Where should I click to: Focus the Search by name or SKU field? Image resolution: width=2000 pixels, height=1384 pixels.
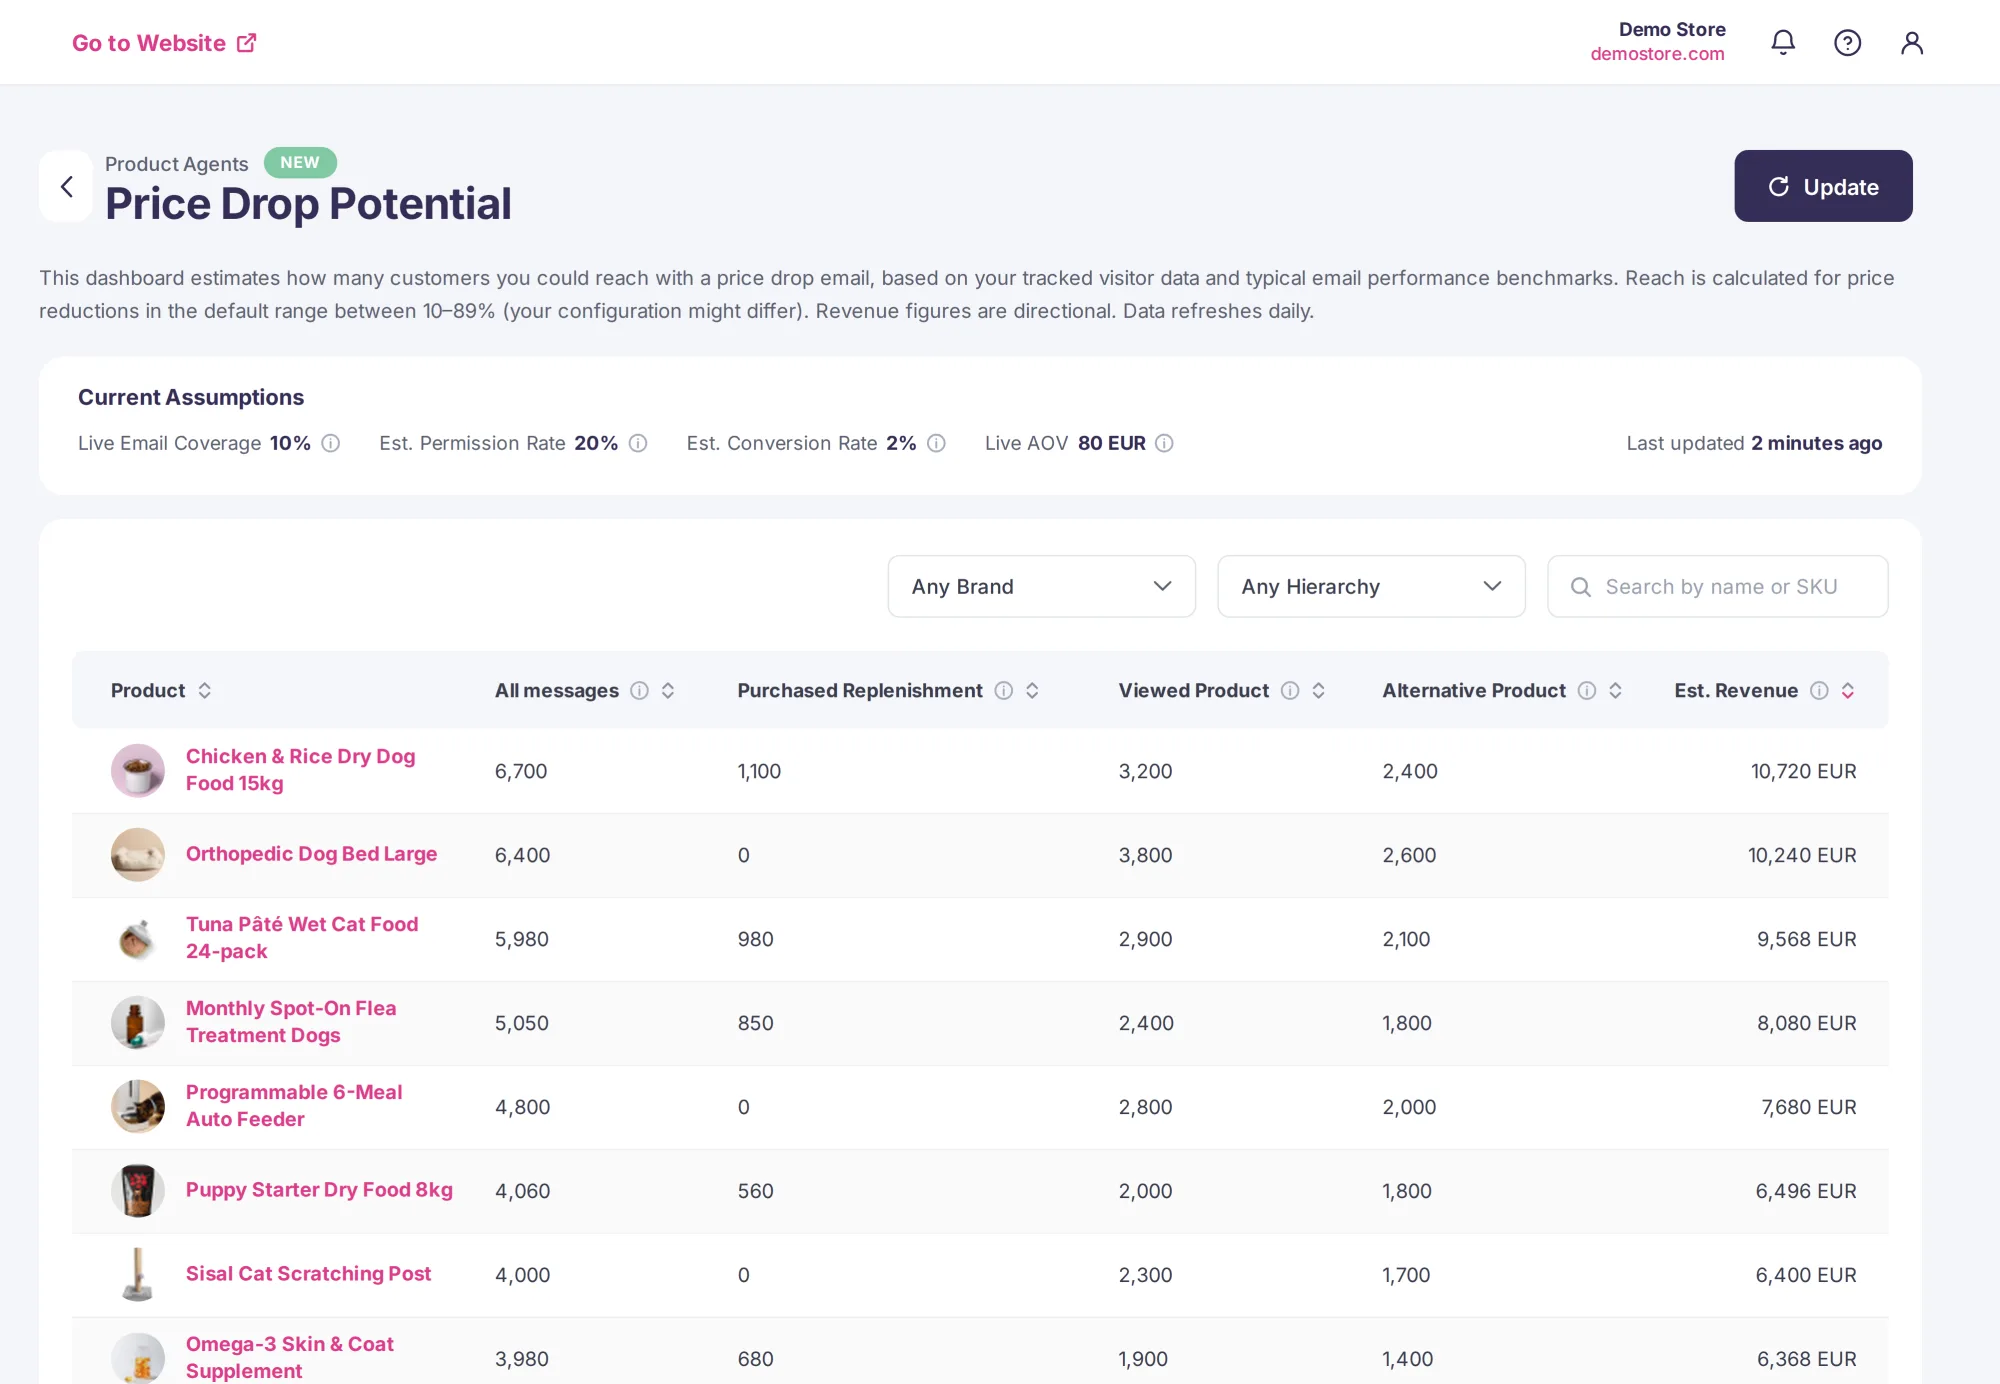1717,586
